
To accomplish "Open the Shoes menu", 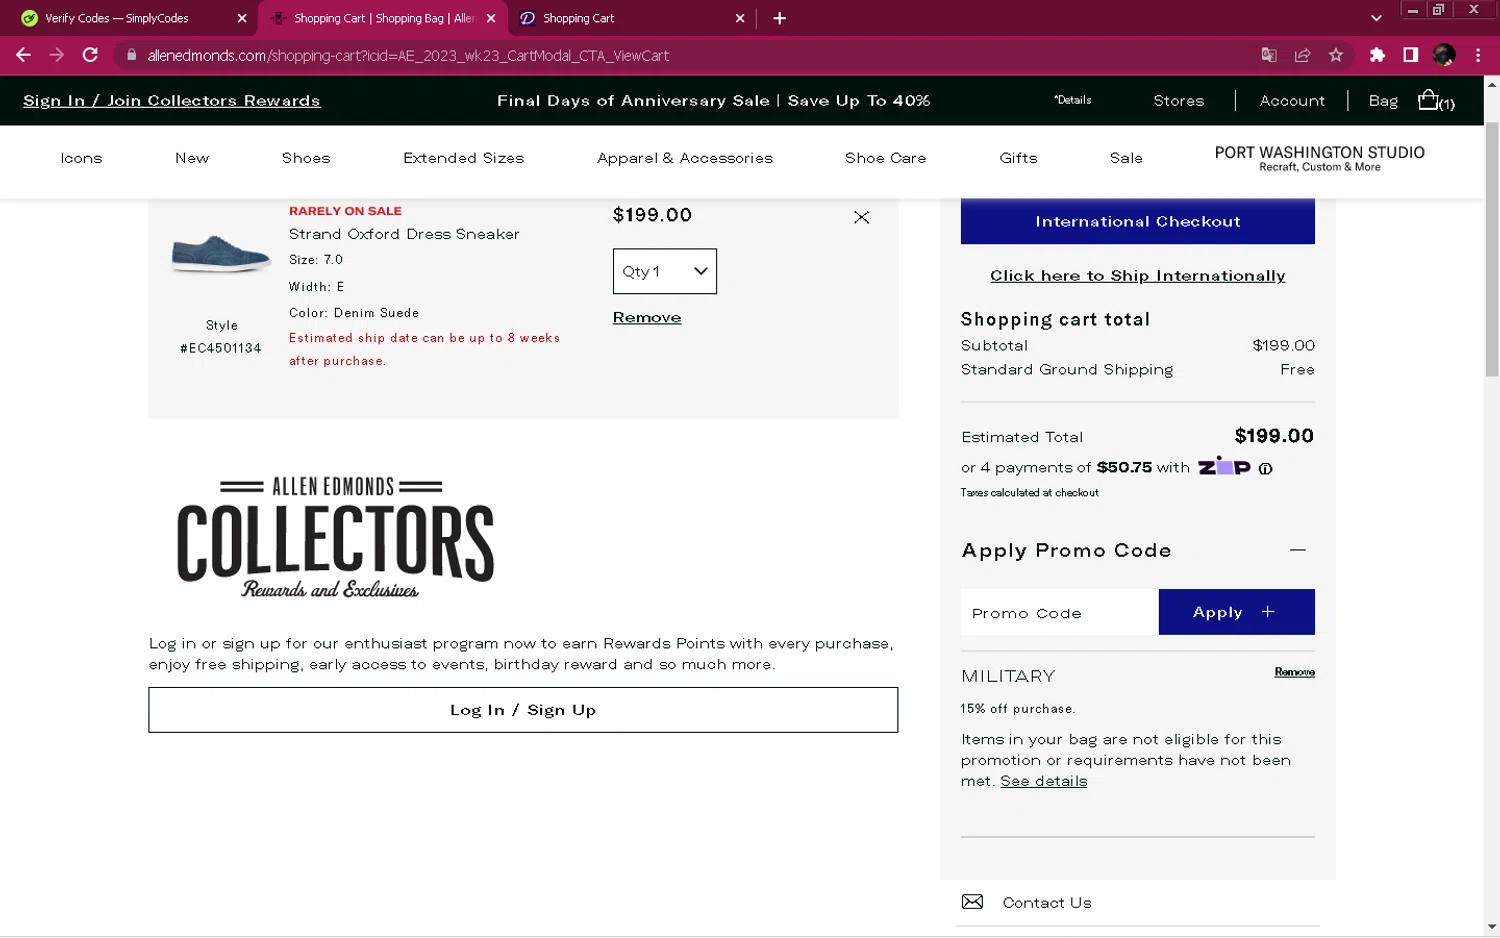I will pos(306,158).
